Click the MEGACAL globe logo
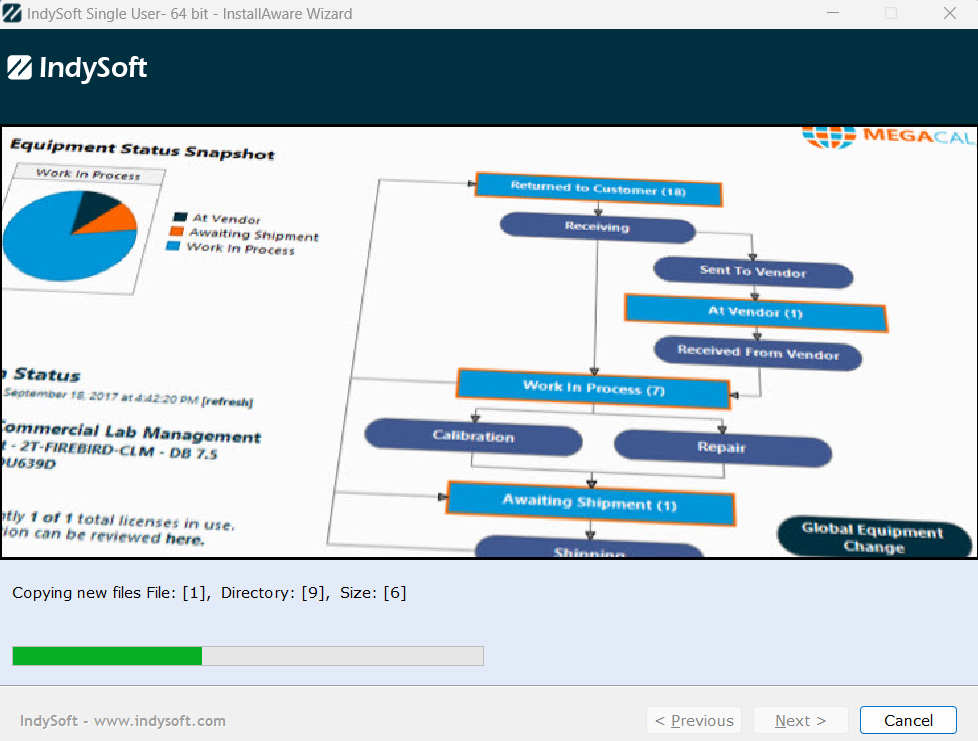The image size is (978, 741). [x=830, y=137]
